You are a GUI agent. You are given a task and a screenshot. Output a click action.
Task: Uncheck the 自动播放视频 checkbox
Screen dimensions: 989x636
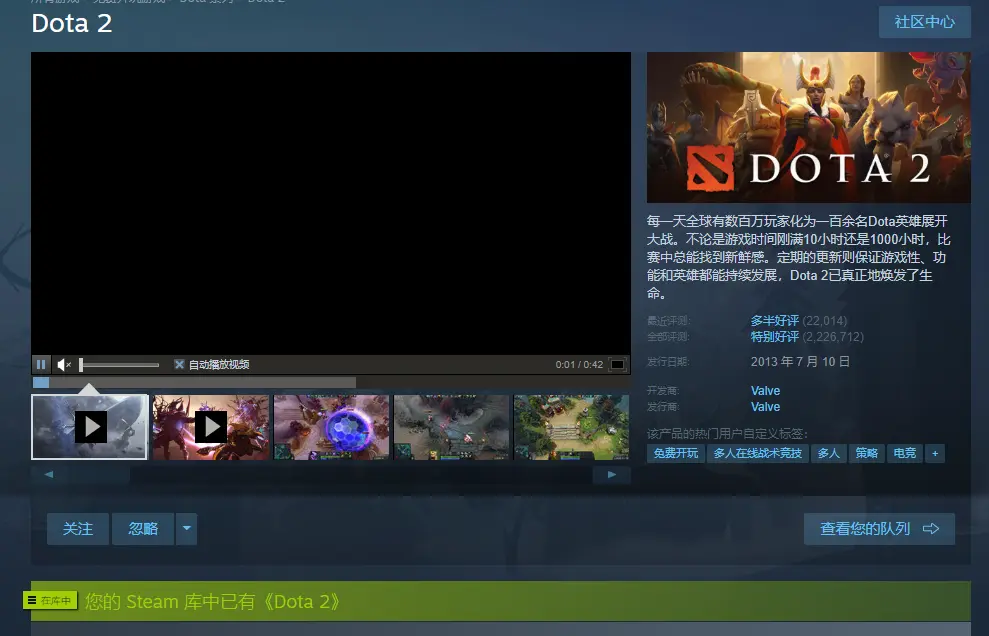point(179,365)
